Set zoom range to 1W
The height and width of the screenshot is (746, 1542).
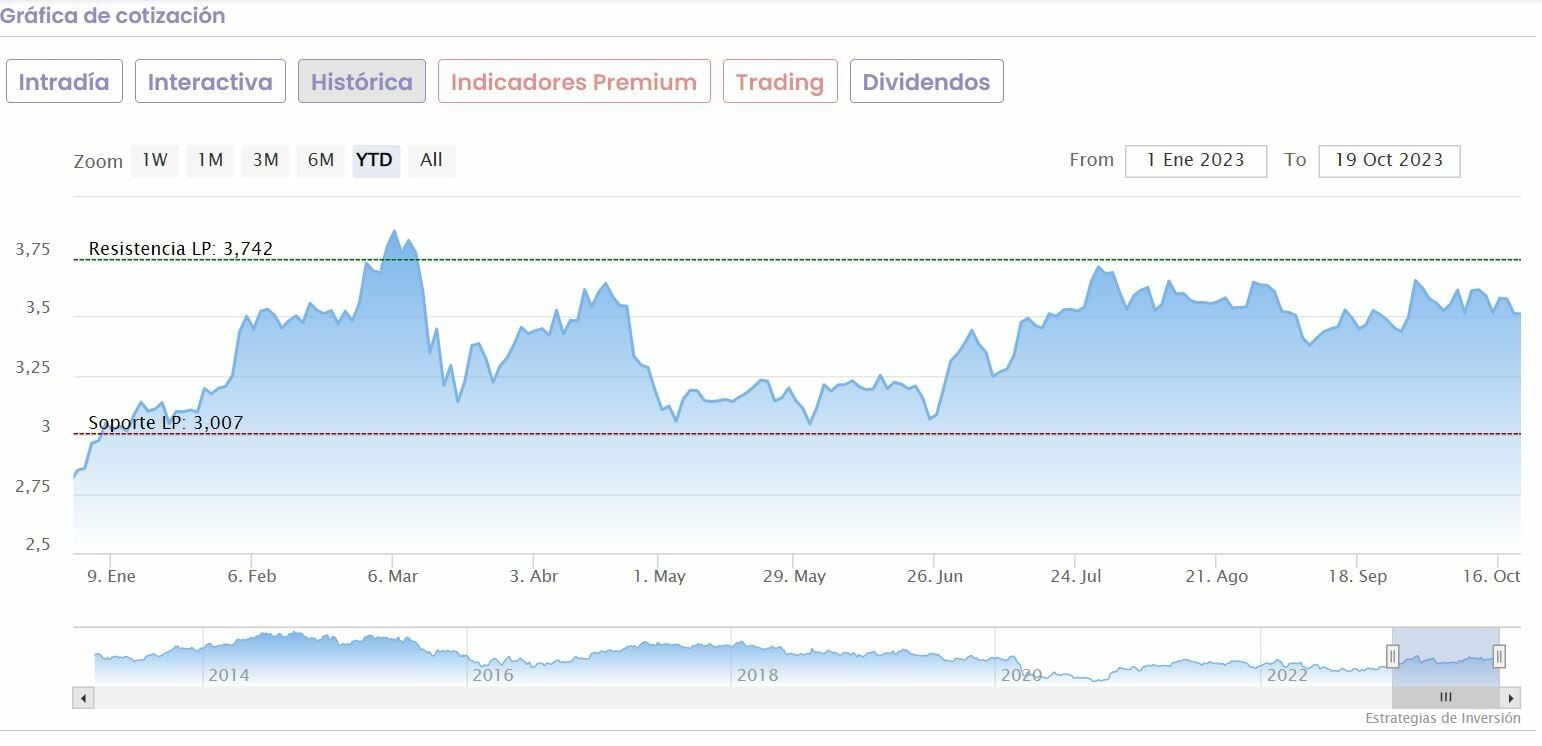point(154,160)
